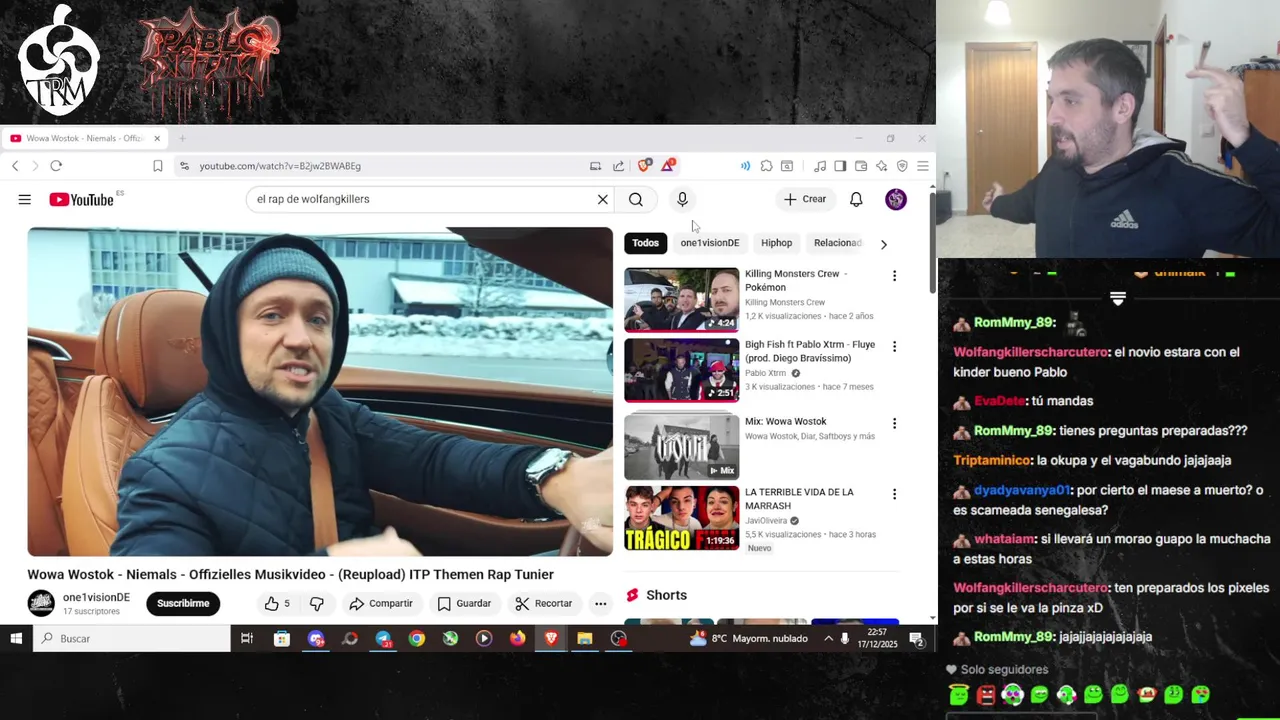Play the Bigh Fish ft Pablo Xtrm thumbnail
1280x720 pixels.
[x=682, y=370]
